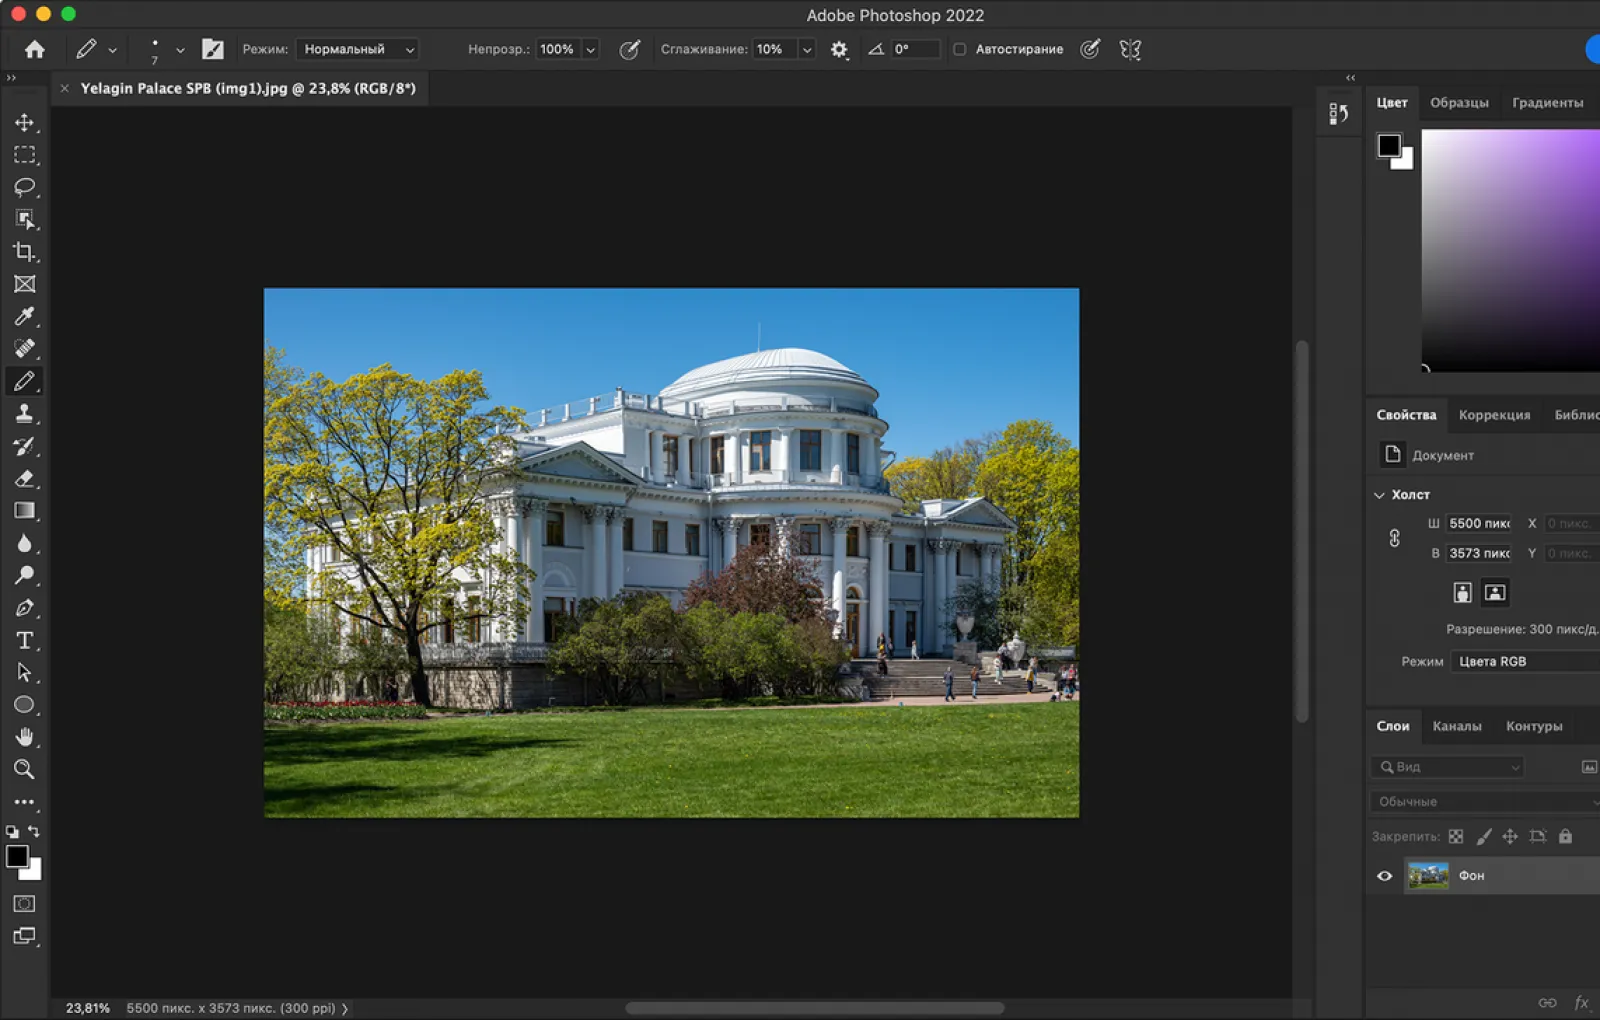The height and width of the screenshot is (1020, 1600).
Task: Select the Hand tool
Action: pyautogui.click(x=24, y=737)
